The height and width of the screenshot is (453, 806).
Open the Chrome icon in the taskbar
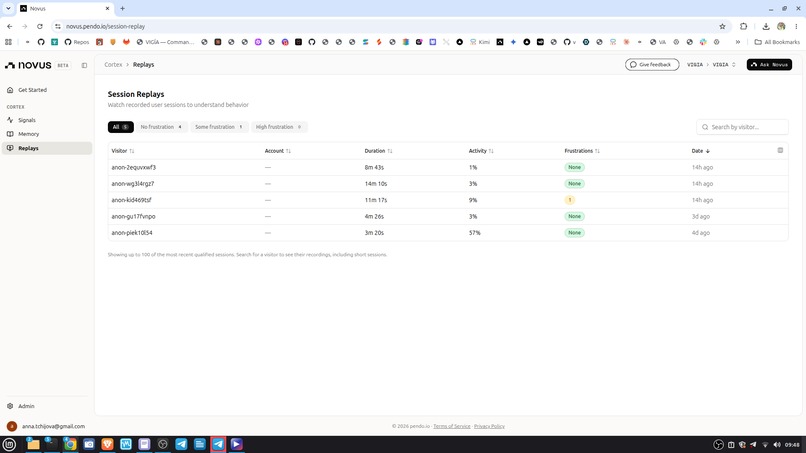point(70,444)
